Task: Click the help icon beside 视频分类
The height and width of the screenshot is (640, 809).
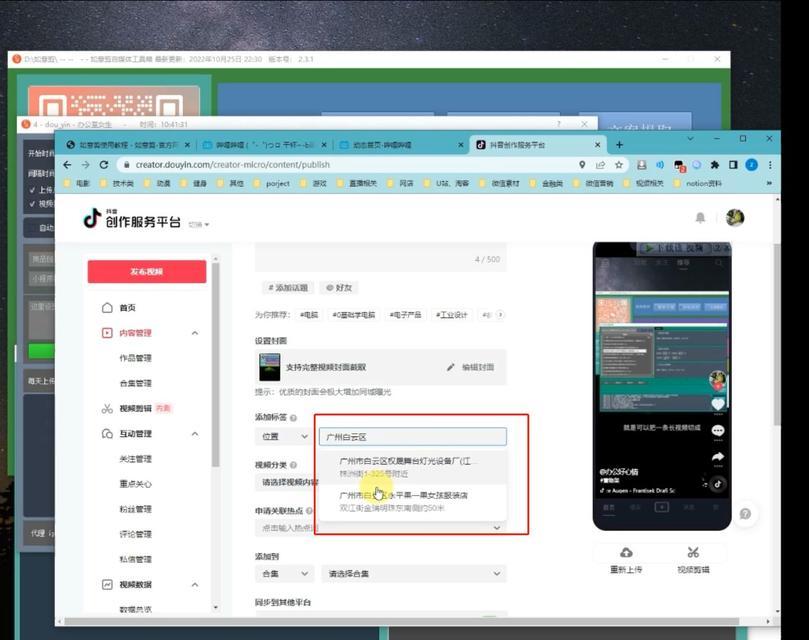Action: (293, 465)
